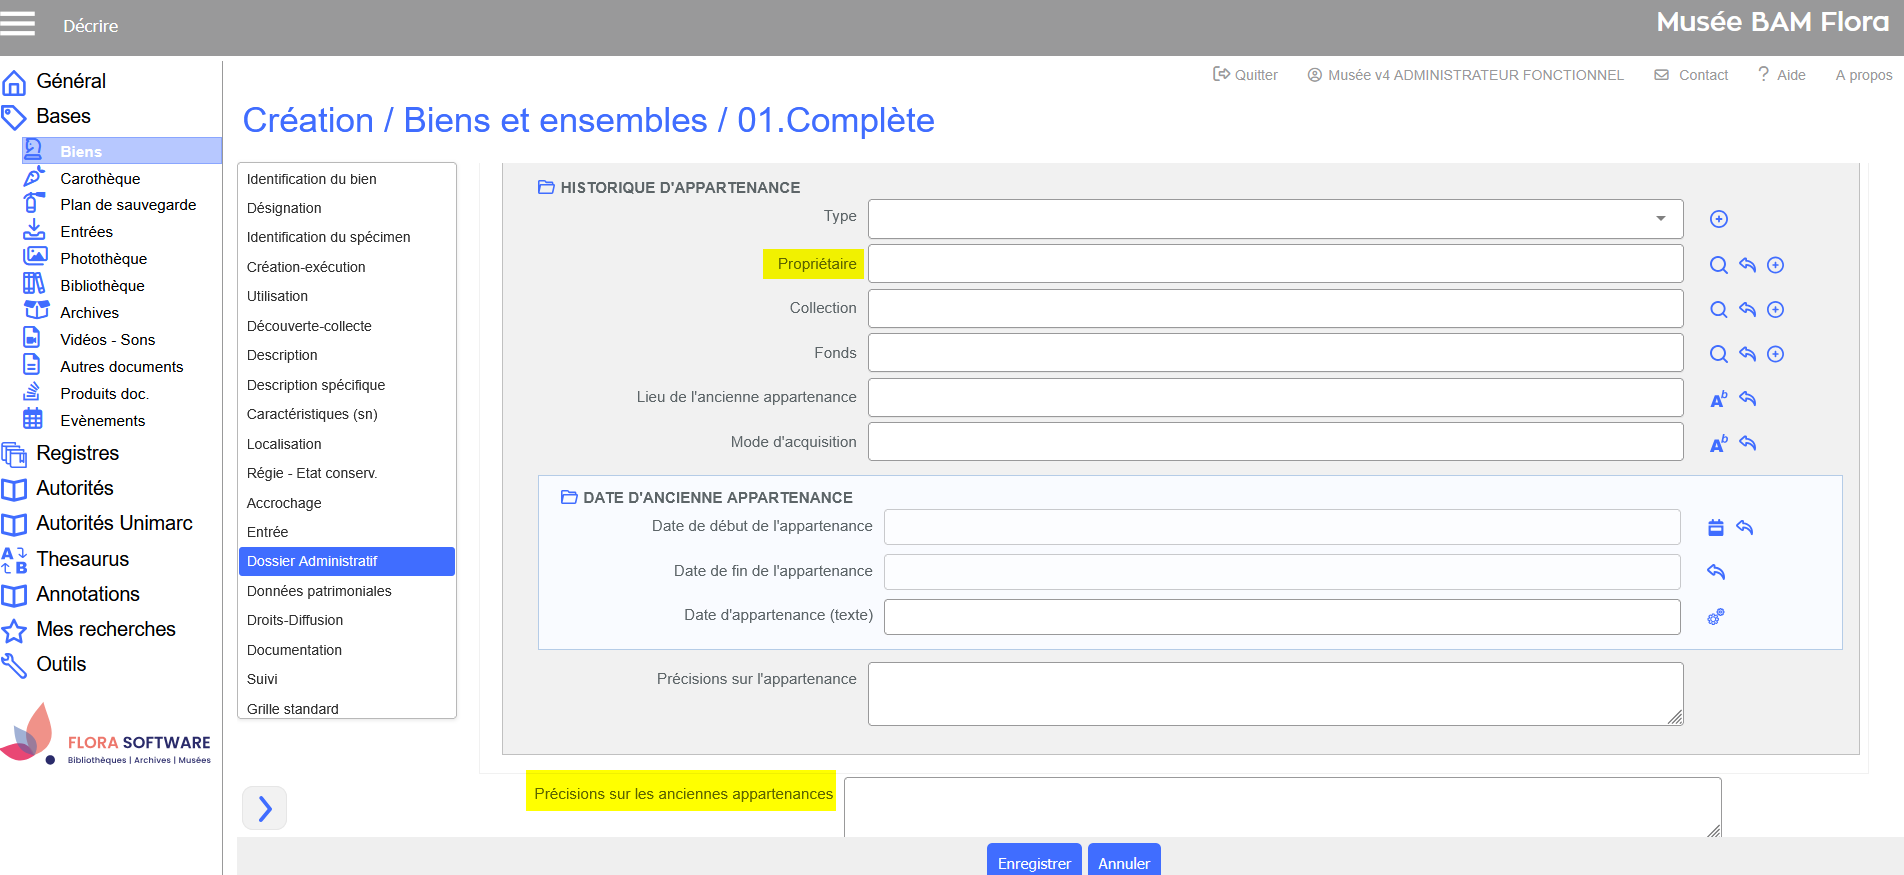Open the Musée v4 Administrateur Fonctionnel profile
1904x875 pixels.
tap(1465, 75)
